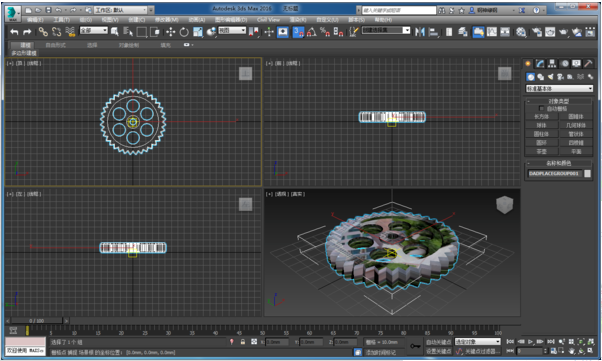Open the Edit menu (编辑)
602x361 pixels.
pos(35,20)
